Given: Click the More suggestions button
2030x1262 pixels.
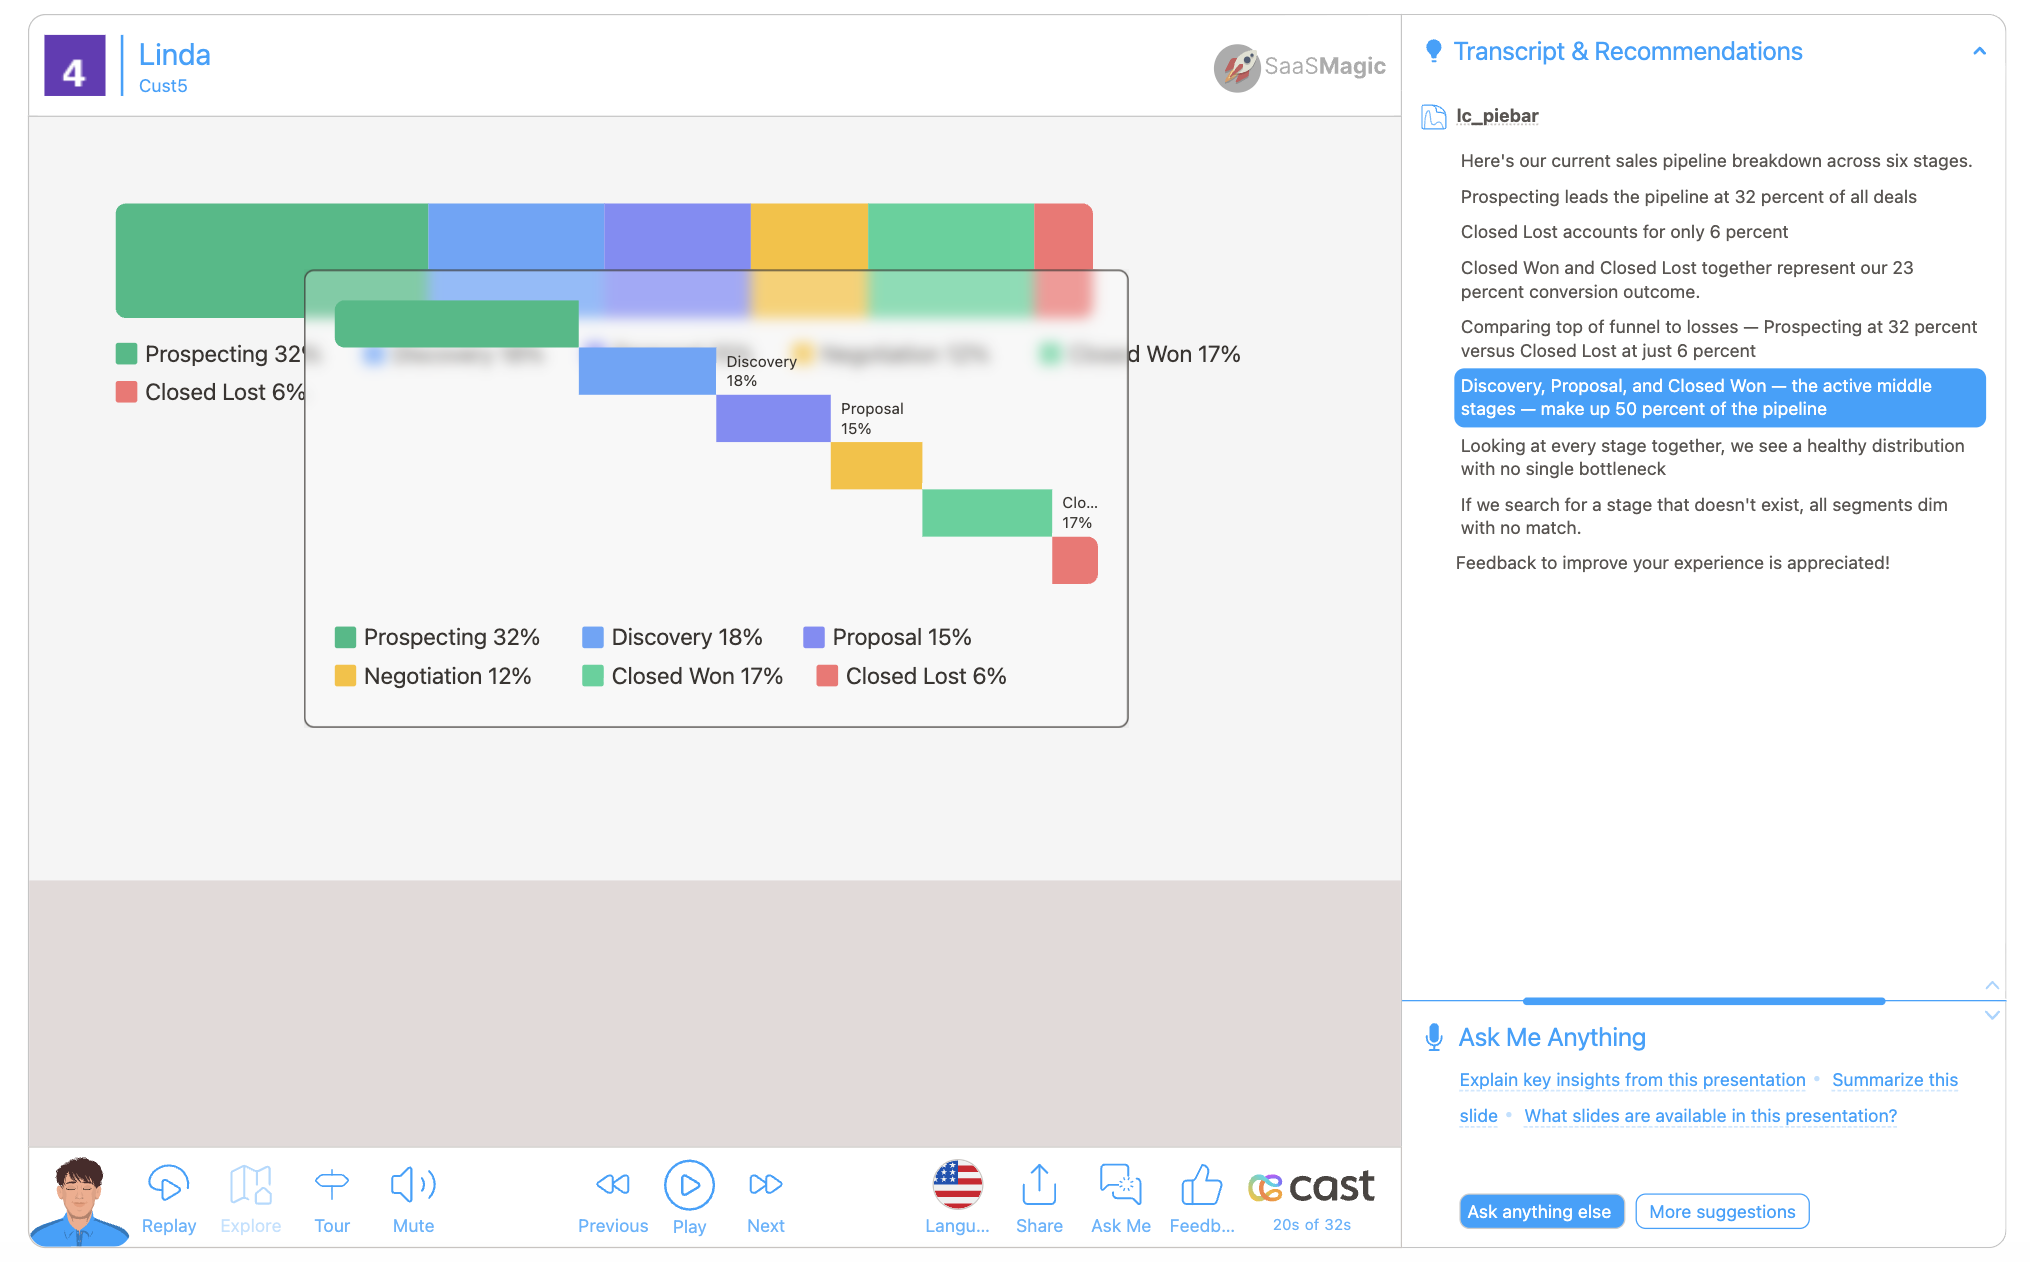Looking at the screenshot, I should (1721, 1211).
